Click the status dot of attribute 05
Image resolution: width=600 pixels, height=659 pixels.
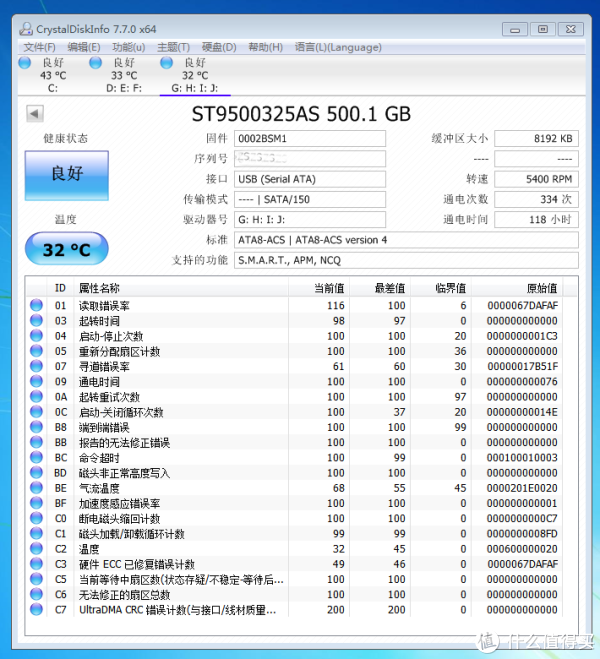point(37,351)
